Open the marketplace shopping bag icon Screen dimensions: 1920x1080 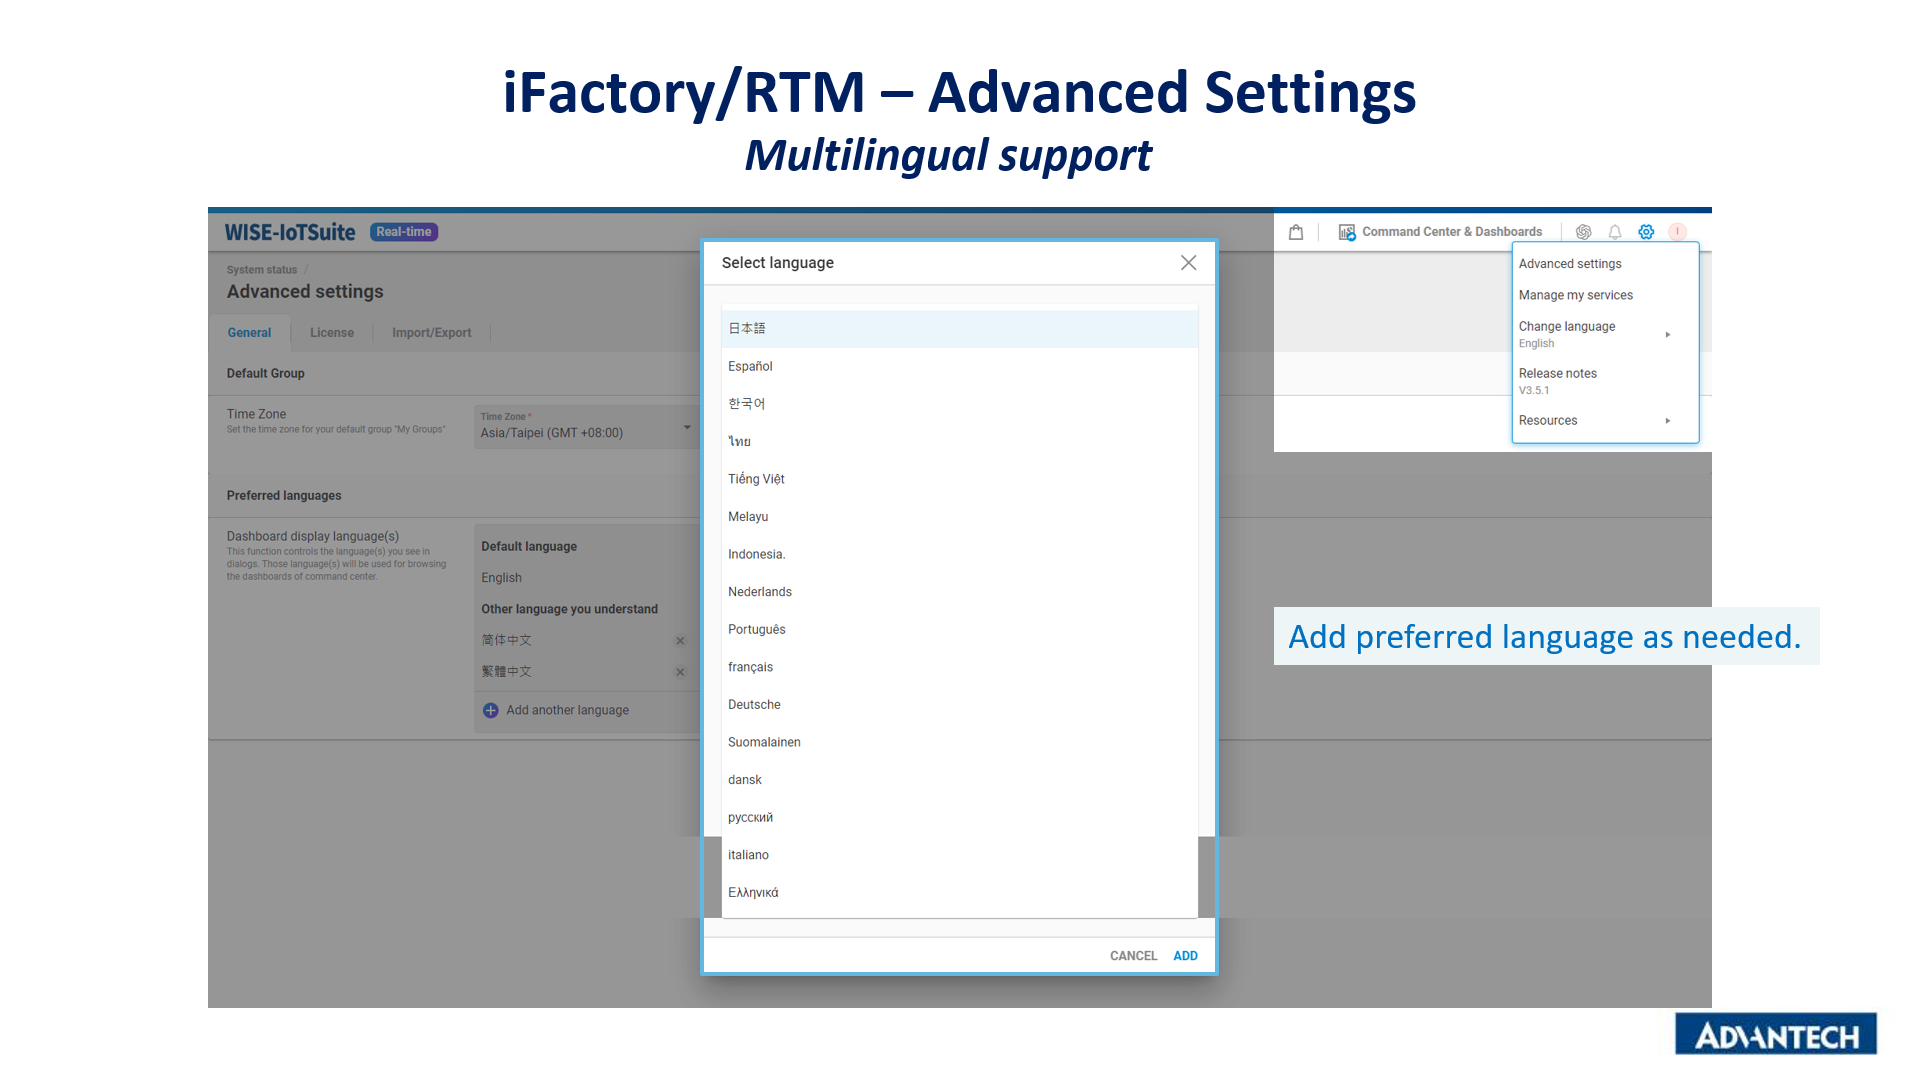coord(1296,232)
